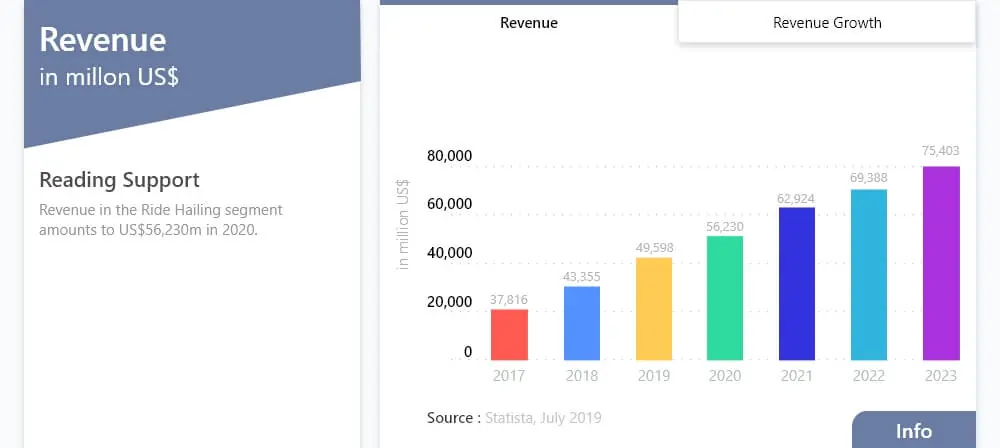Click the 69,388 value label
Image resolution: width=1000 pixels, height=448 pixels.
coord(869,177)
